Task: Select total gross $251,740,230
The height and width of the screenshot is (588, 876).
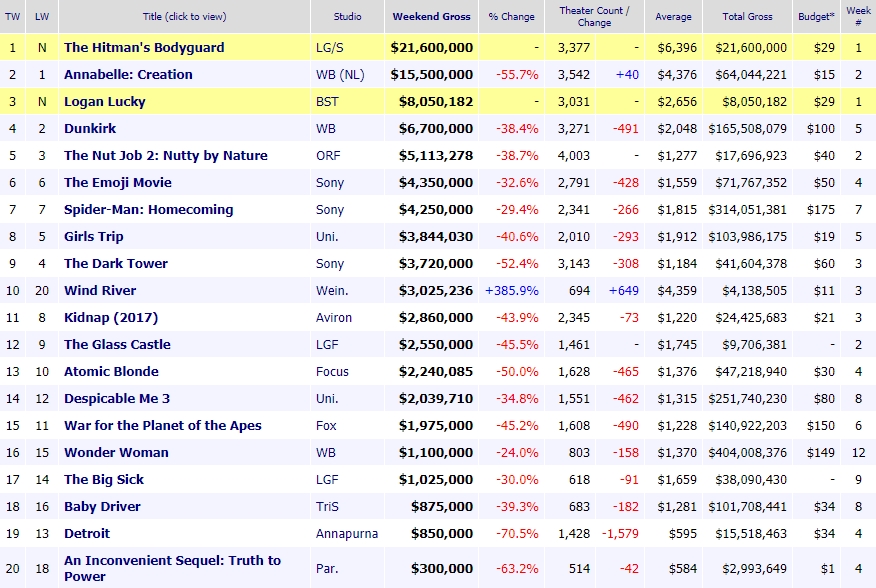Action: coord(748,399)
